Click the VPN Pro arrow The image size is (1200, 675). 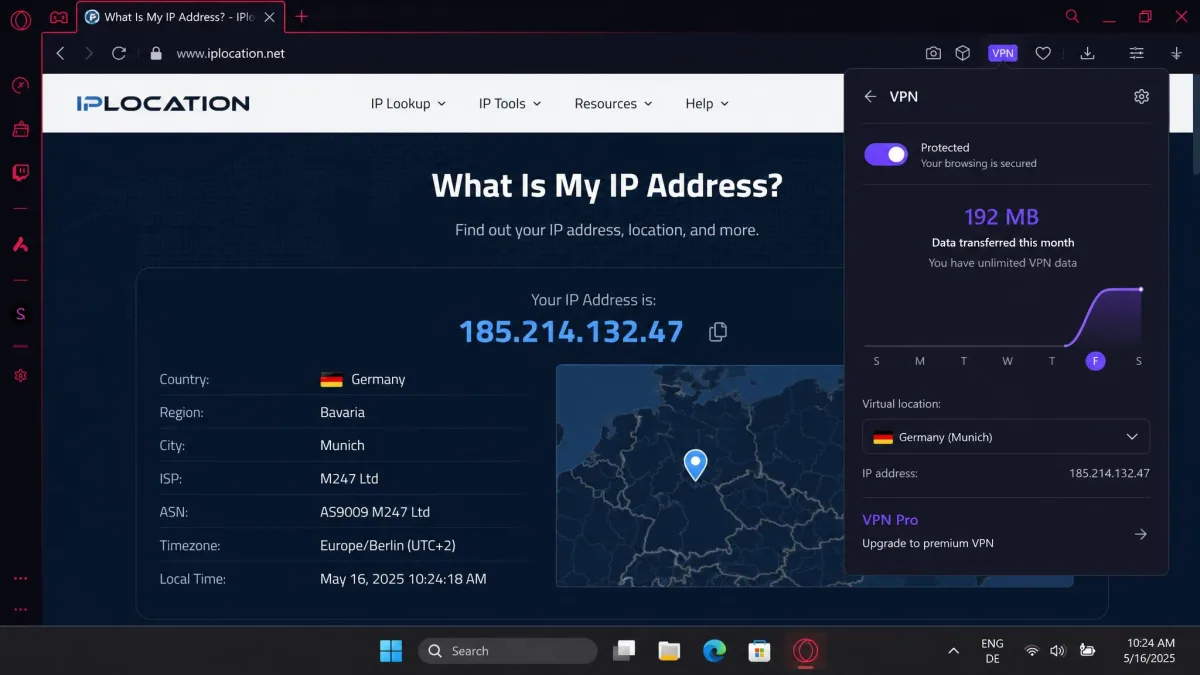[x=1140, y=534]
